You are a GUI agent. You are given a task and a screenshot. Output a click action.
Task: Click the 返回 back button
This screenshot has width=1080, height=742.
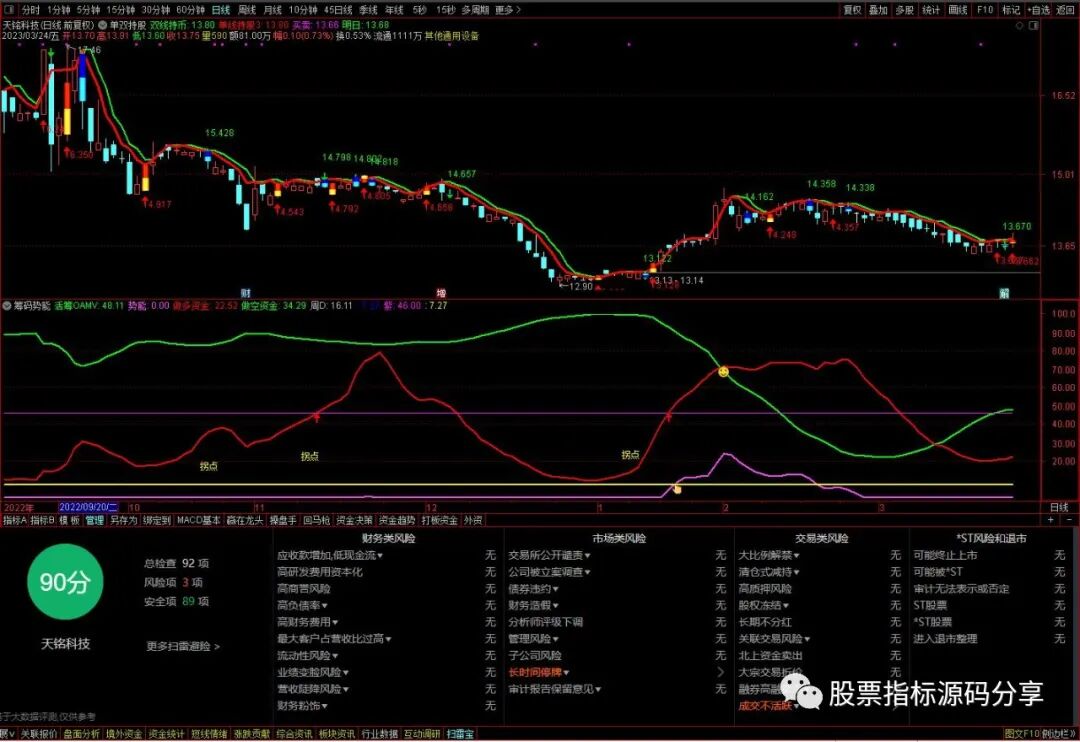1066,10
